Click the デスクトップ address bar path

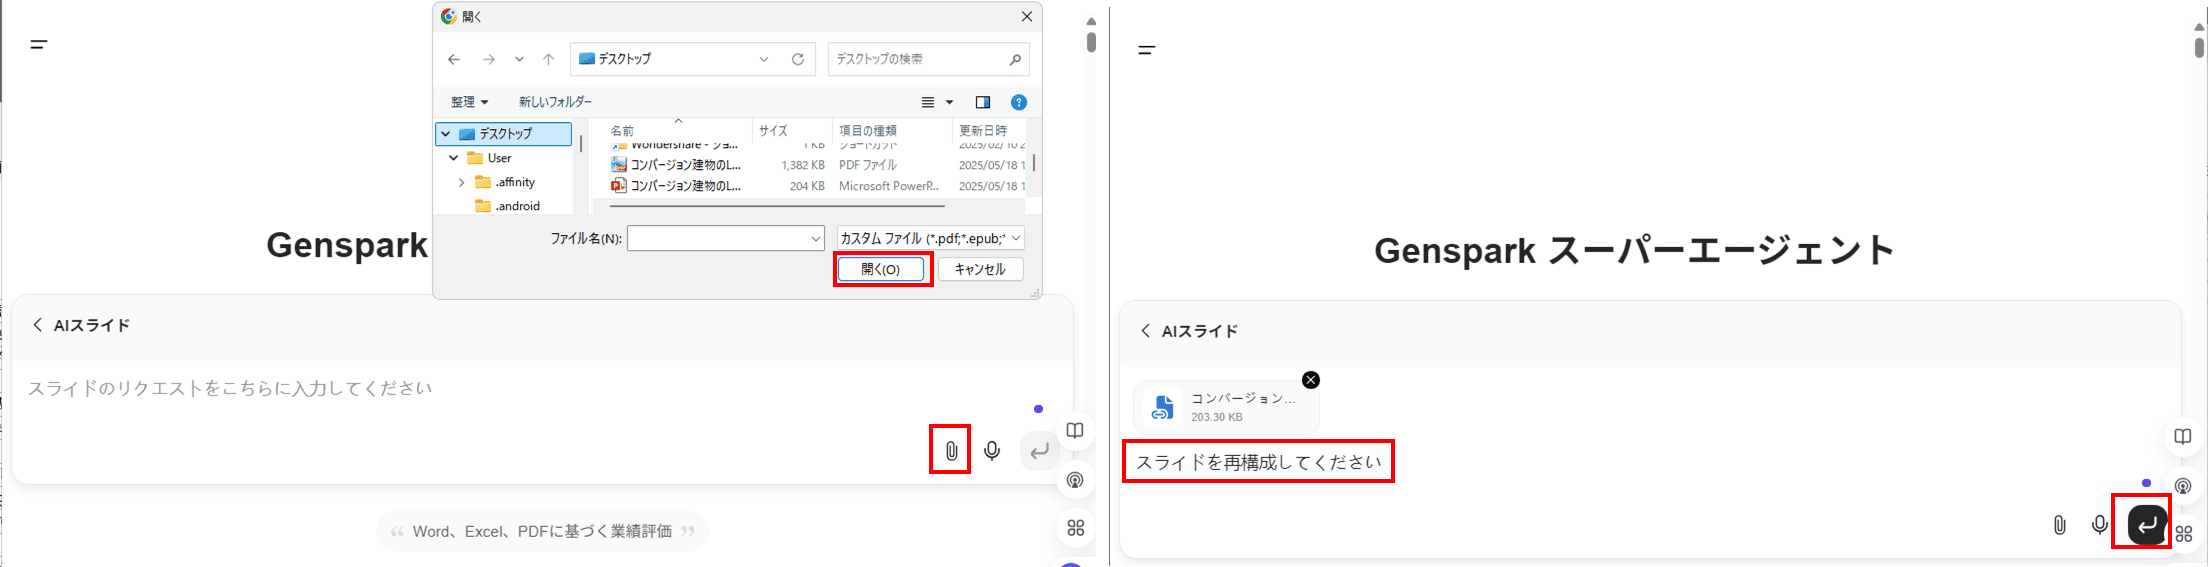(625, 59)
